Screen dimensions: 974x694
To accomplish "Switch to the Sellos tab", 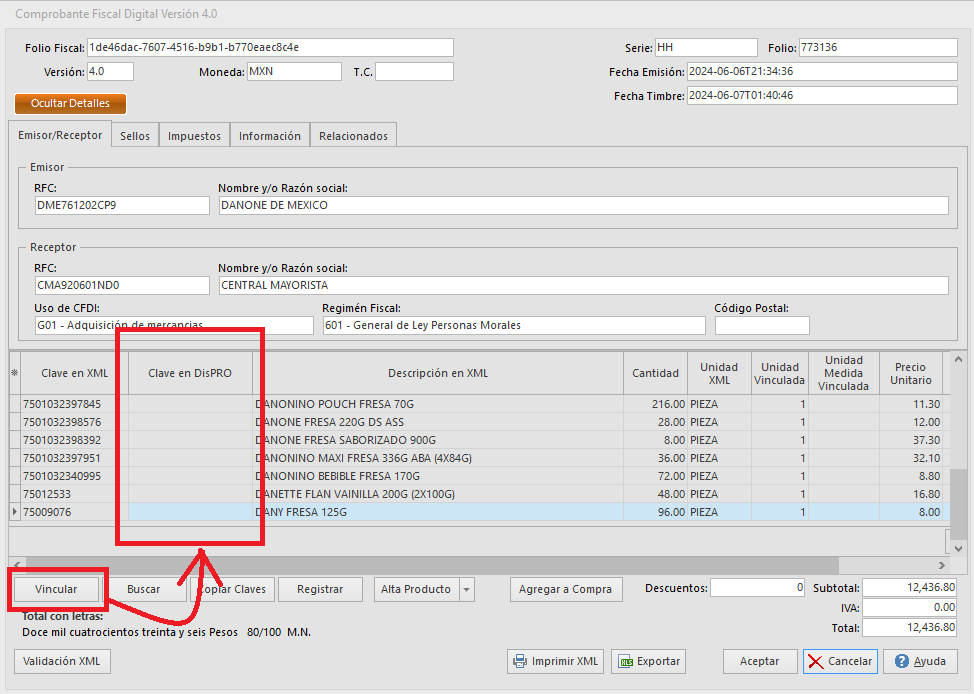I will pos(134,134).
